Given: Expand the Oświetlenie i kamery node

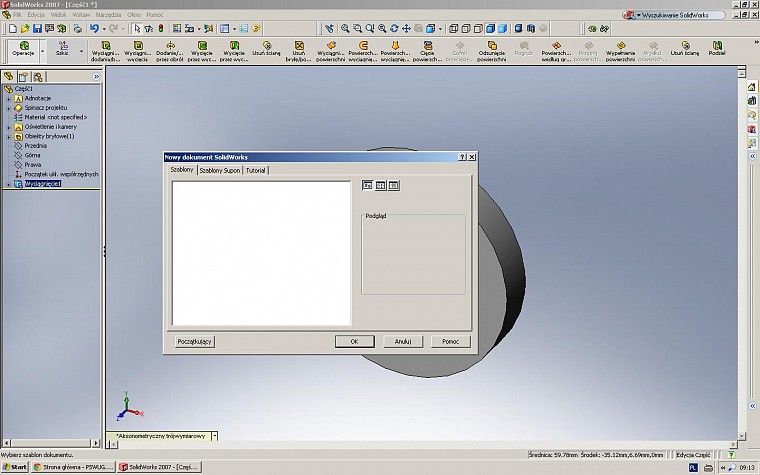Looking at the screenshot, I should 8,127.
